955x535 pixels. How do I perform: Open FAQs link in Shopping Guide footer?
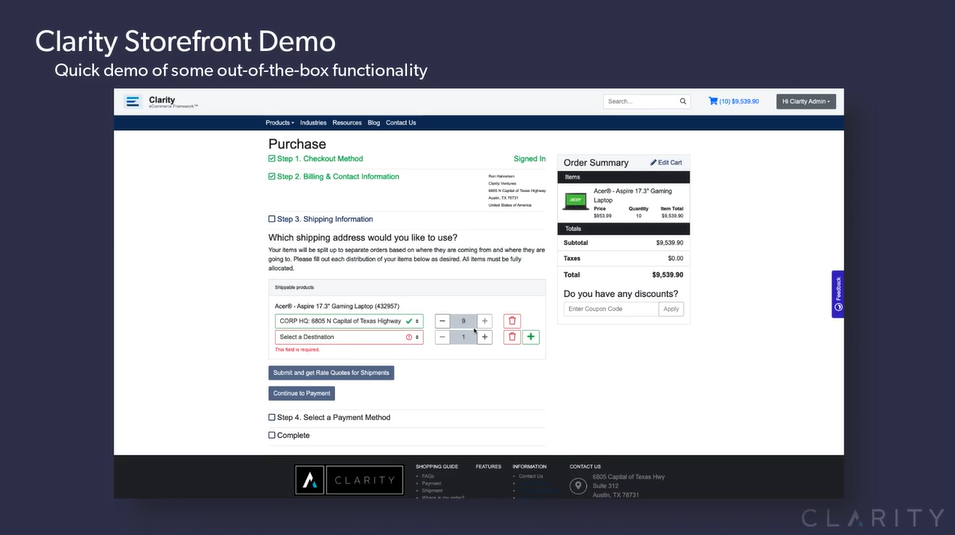point(428,477)
